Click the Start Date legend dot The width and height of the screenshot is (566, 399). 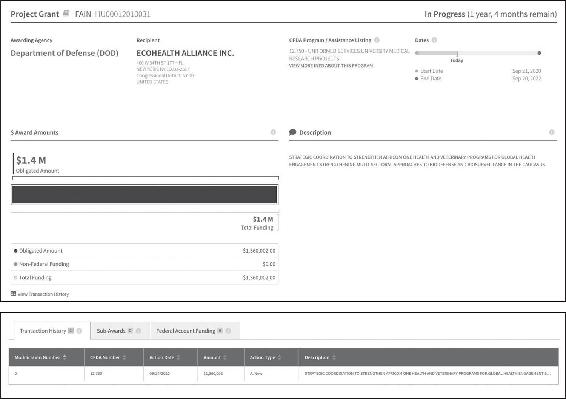417,71
